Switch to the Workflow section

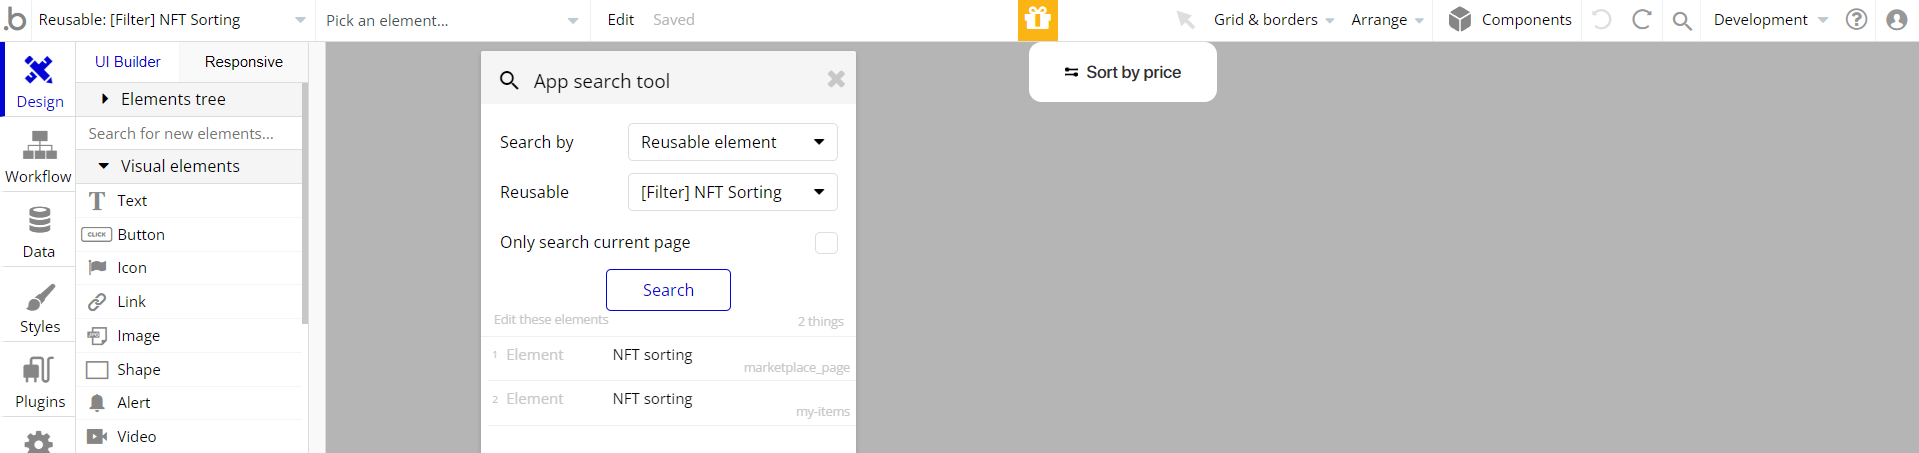[39, 157]
